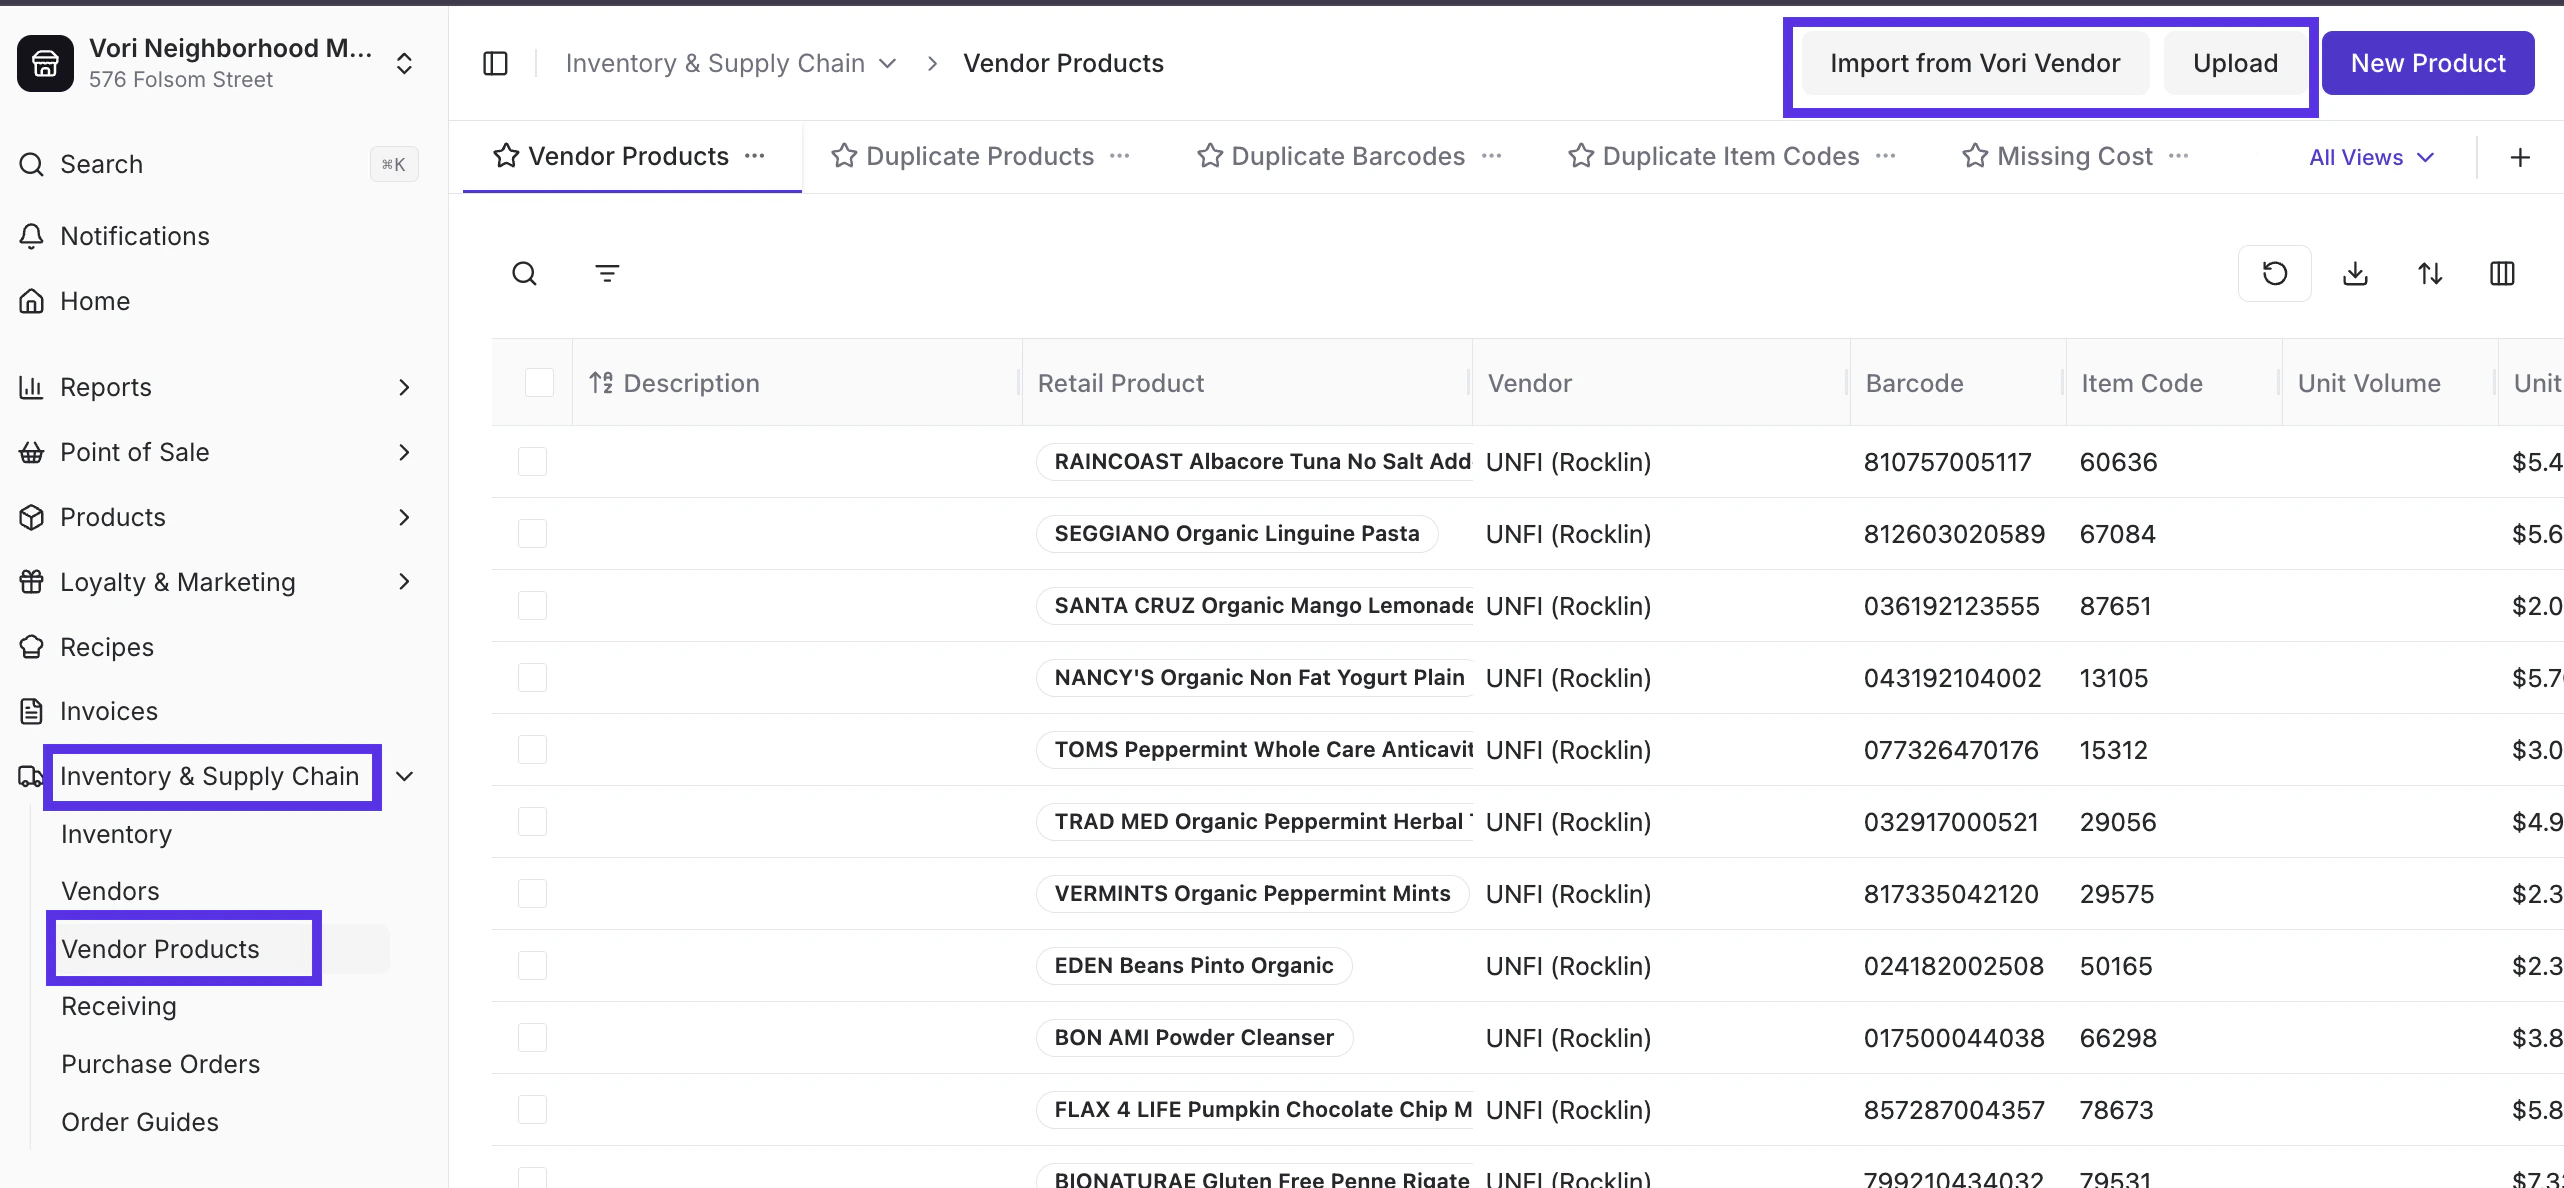Click the download export icon
This screenshot has width=2564, height=1188.
coord(2355,273)
